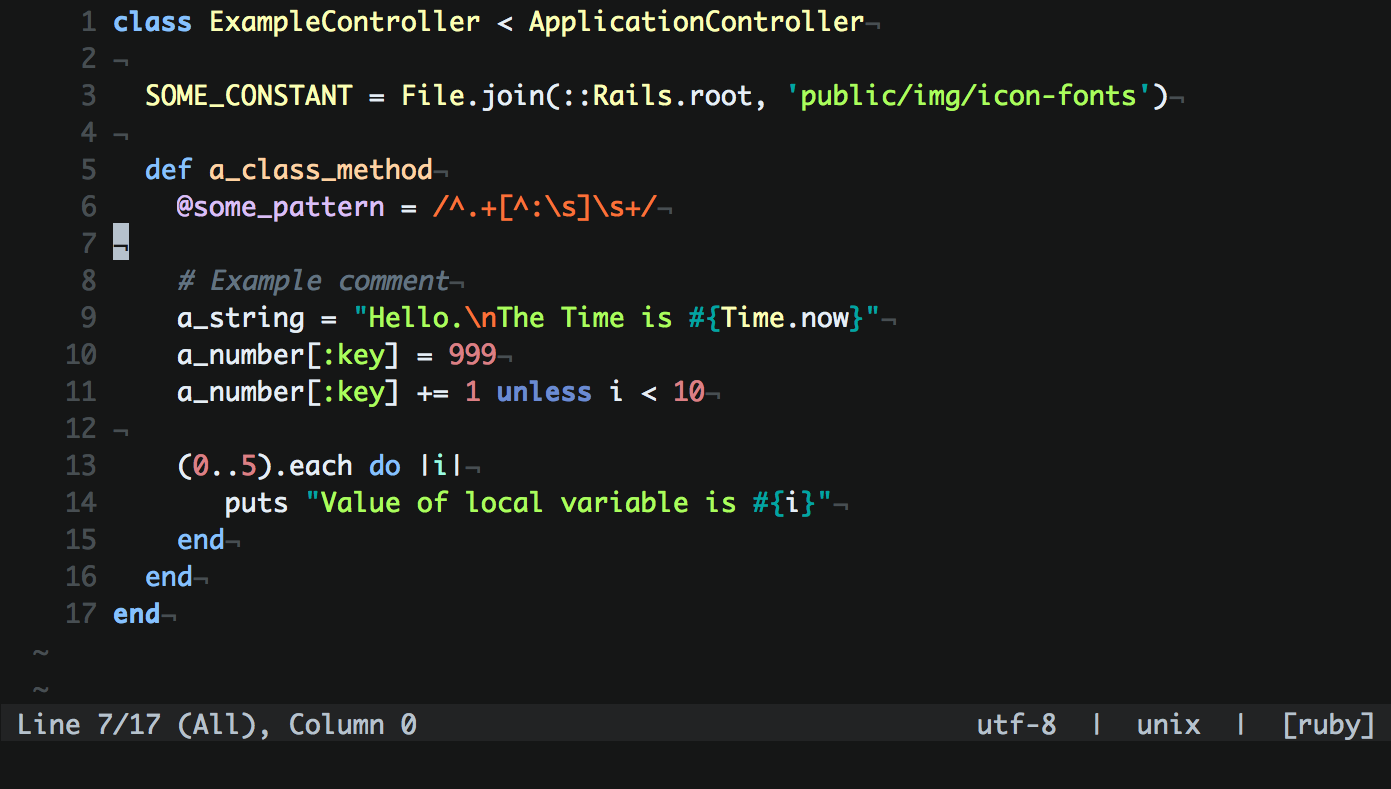Click "Value of local variable is" string text
The image size is (1391, 789).
(x=529, y=503)
